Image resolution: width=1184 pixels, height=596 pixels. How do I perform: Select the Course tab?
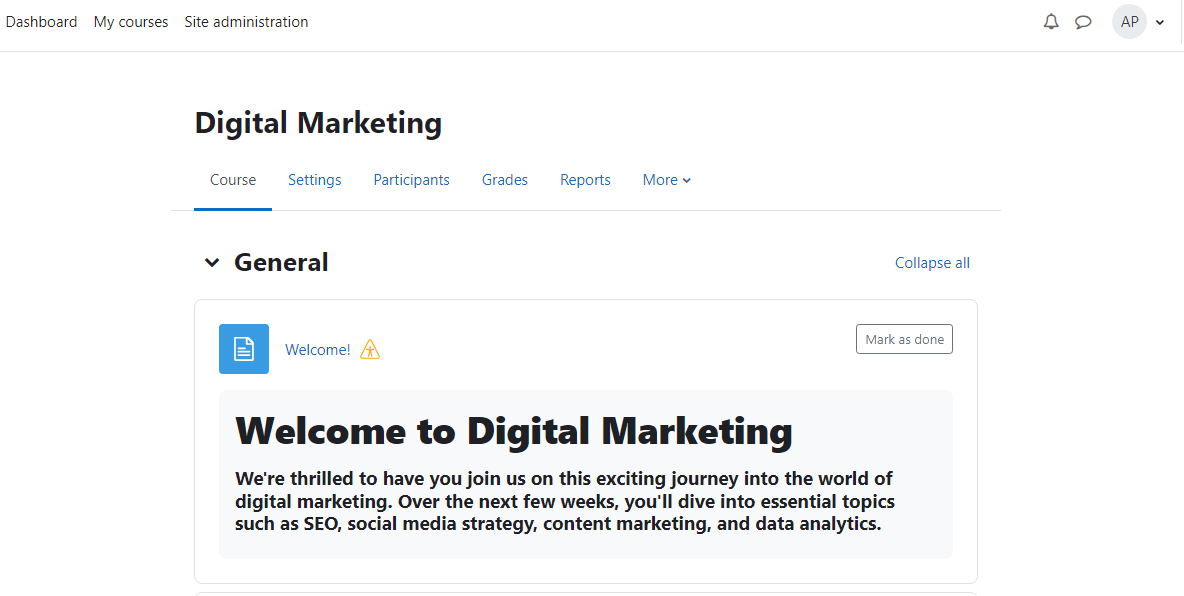click(x=233, y=180)
